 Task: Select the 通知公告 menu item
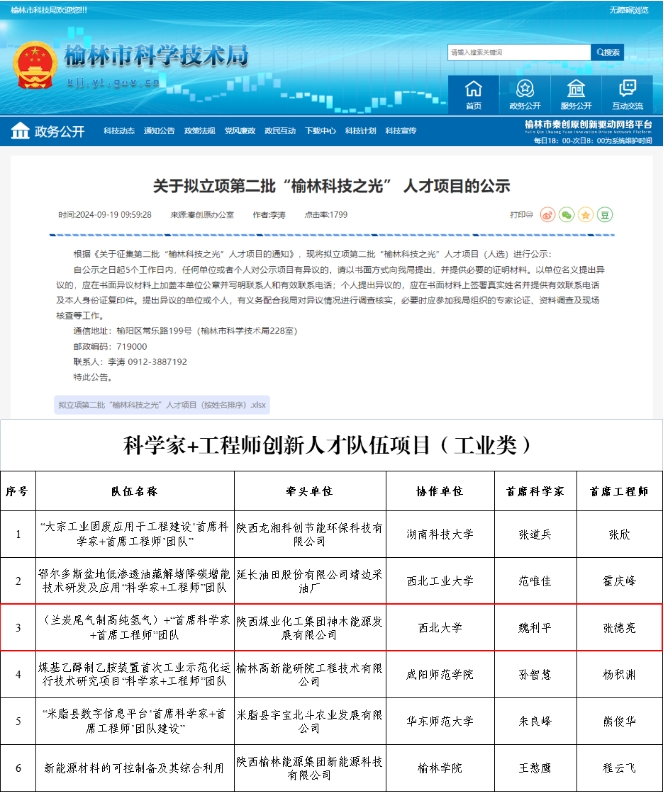[159, 131]
